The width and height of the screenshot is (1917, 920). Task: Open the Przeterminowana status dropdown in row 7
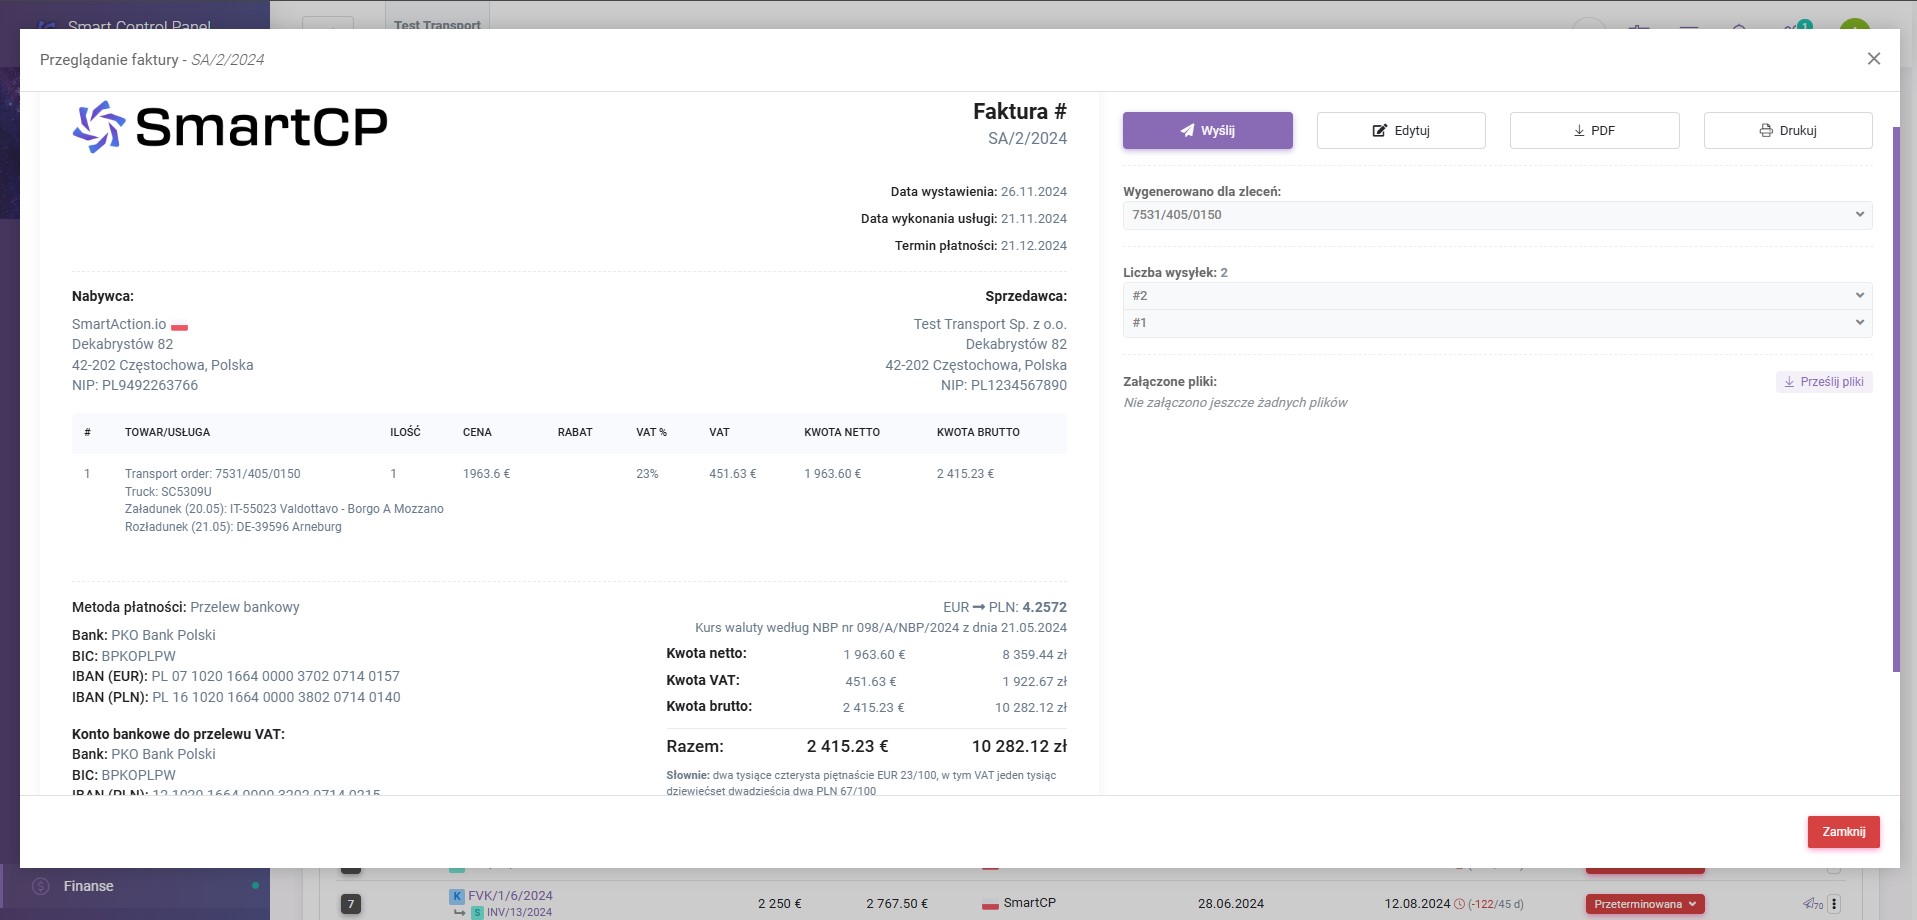click(x=1645, y=904)
